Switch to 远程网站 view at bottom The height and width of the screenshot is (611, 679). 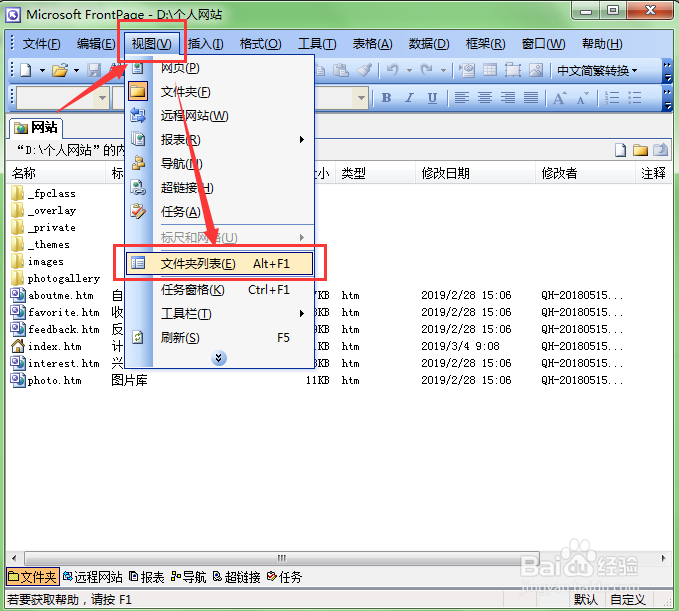pyautogui.click(x=93, y=577)
